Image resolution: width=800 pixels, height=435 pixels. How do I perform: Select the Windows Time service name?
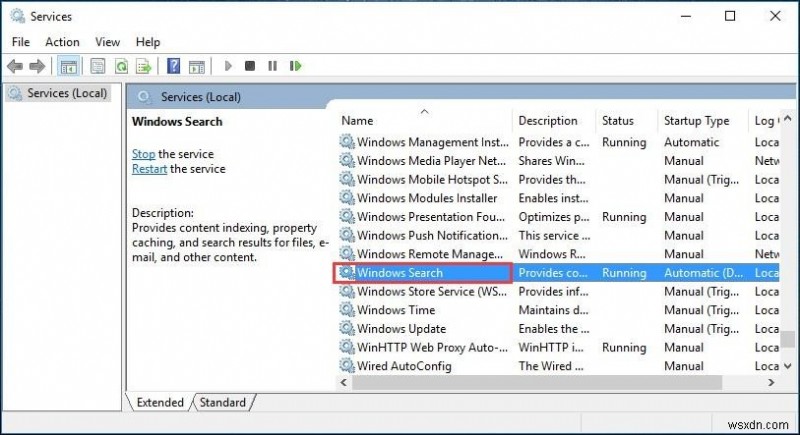point(396,310)
